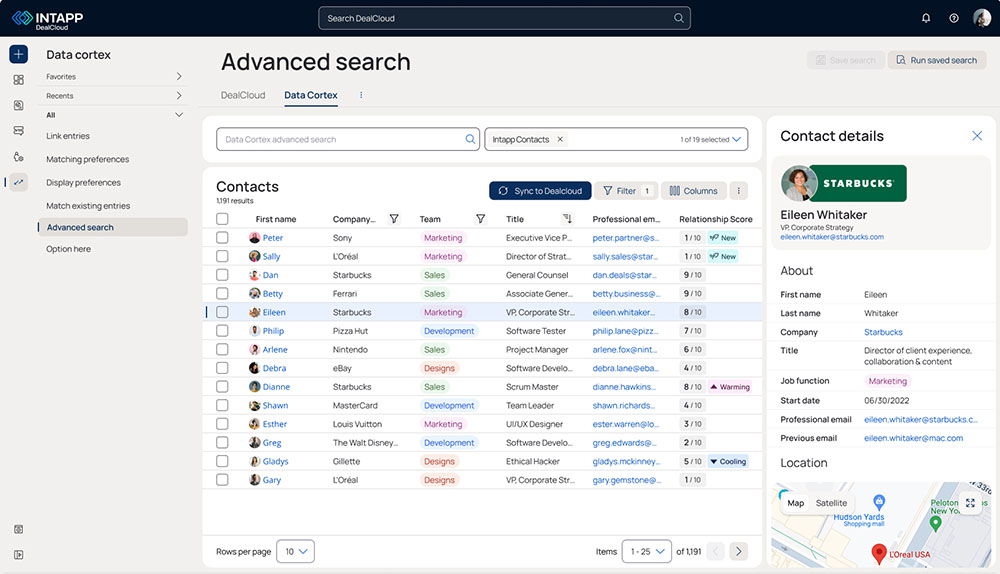Click the Save search button
1000x574 pixels.
[x=846, y=60]
